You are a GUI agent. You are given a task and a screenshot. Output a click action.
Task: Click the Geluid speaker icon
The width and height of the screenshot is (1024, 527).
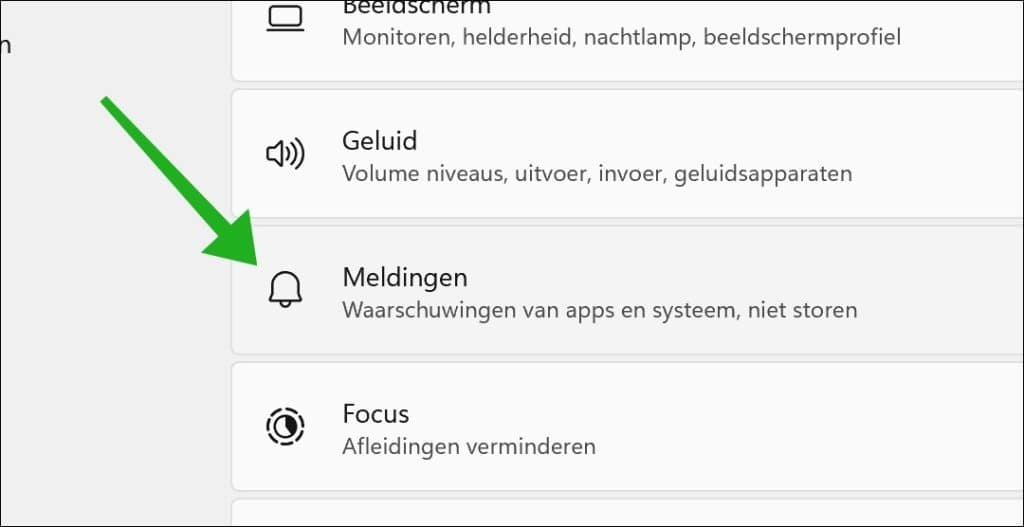pos(285,153)
